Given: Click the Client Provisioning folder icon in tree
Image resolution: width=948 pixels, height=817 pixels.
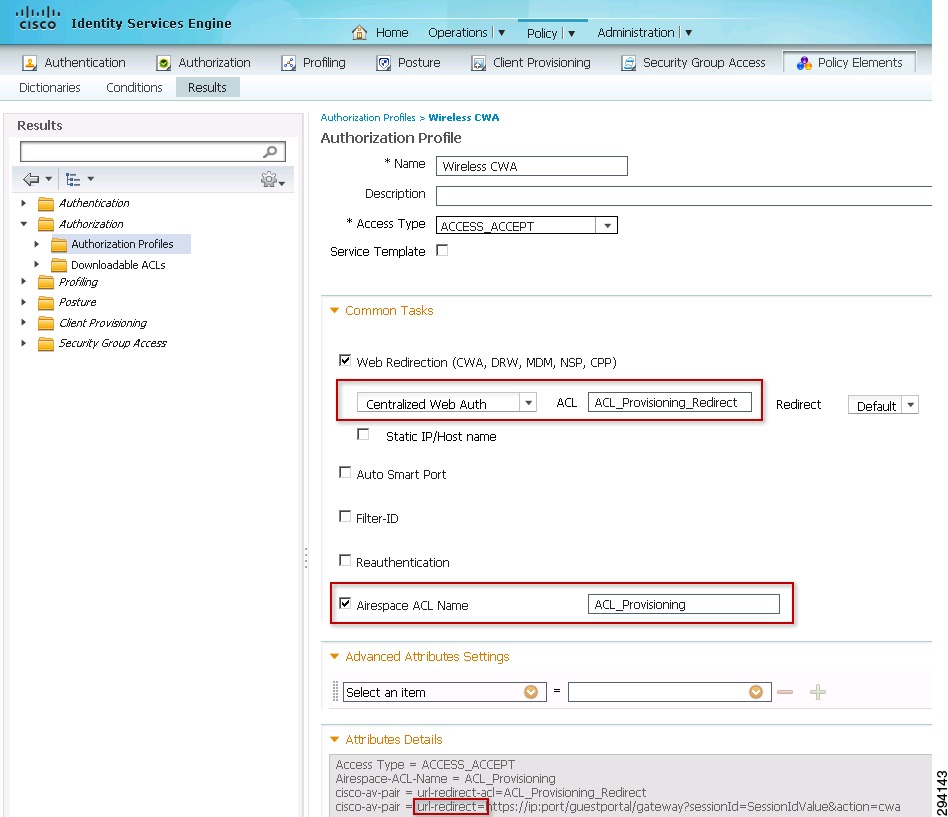Looking at the screenshot, I should 46,323.
